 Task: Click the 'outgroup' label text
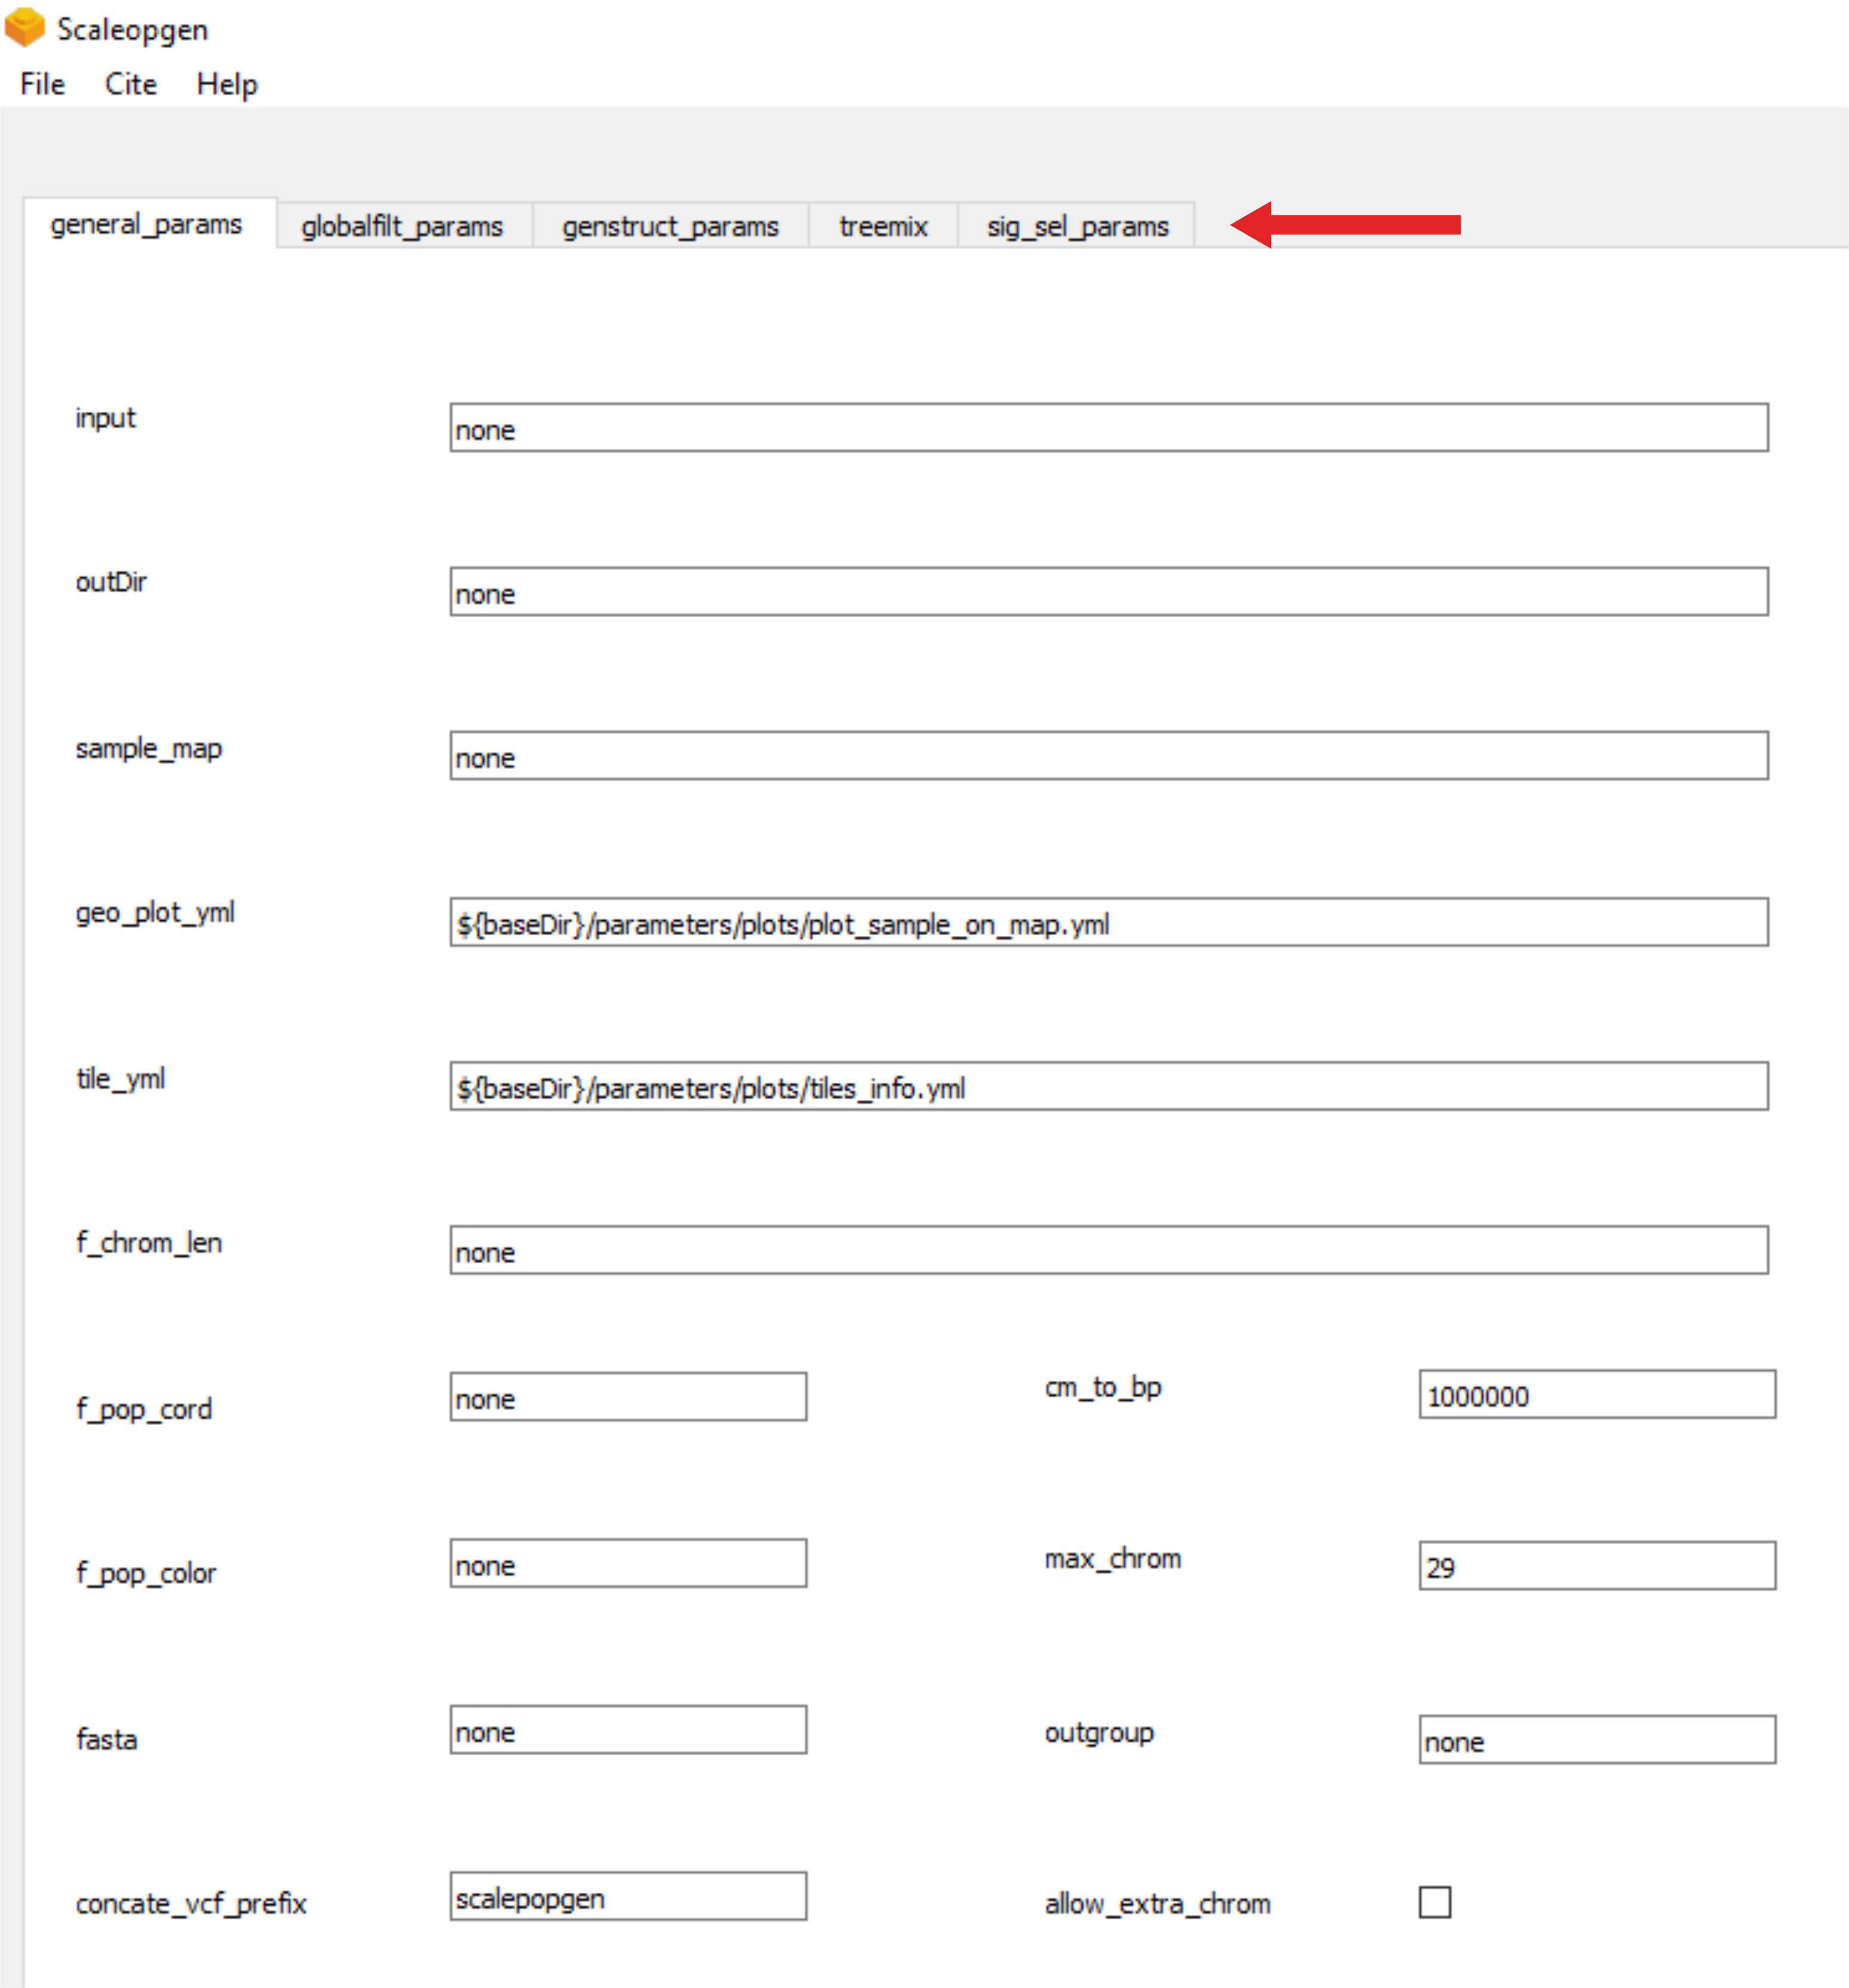1099,1733
